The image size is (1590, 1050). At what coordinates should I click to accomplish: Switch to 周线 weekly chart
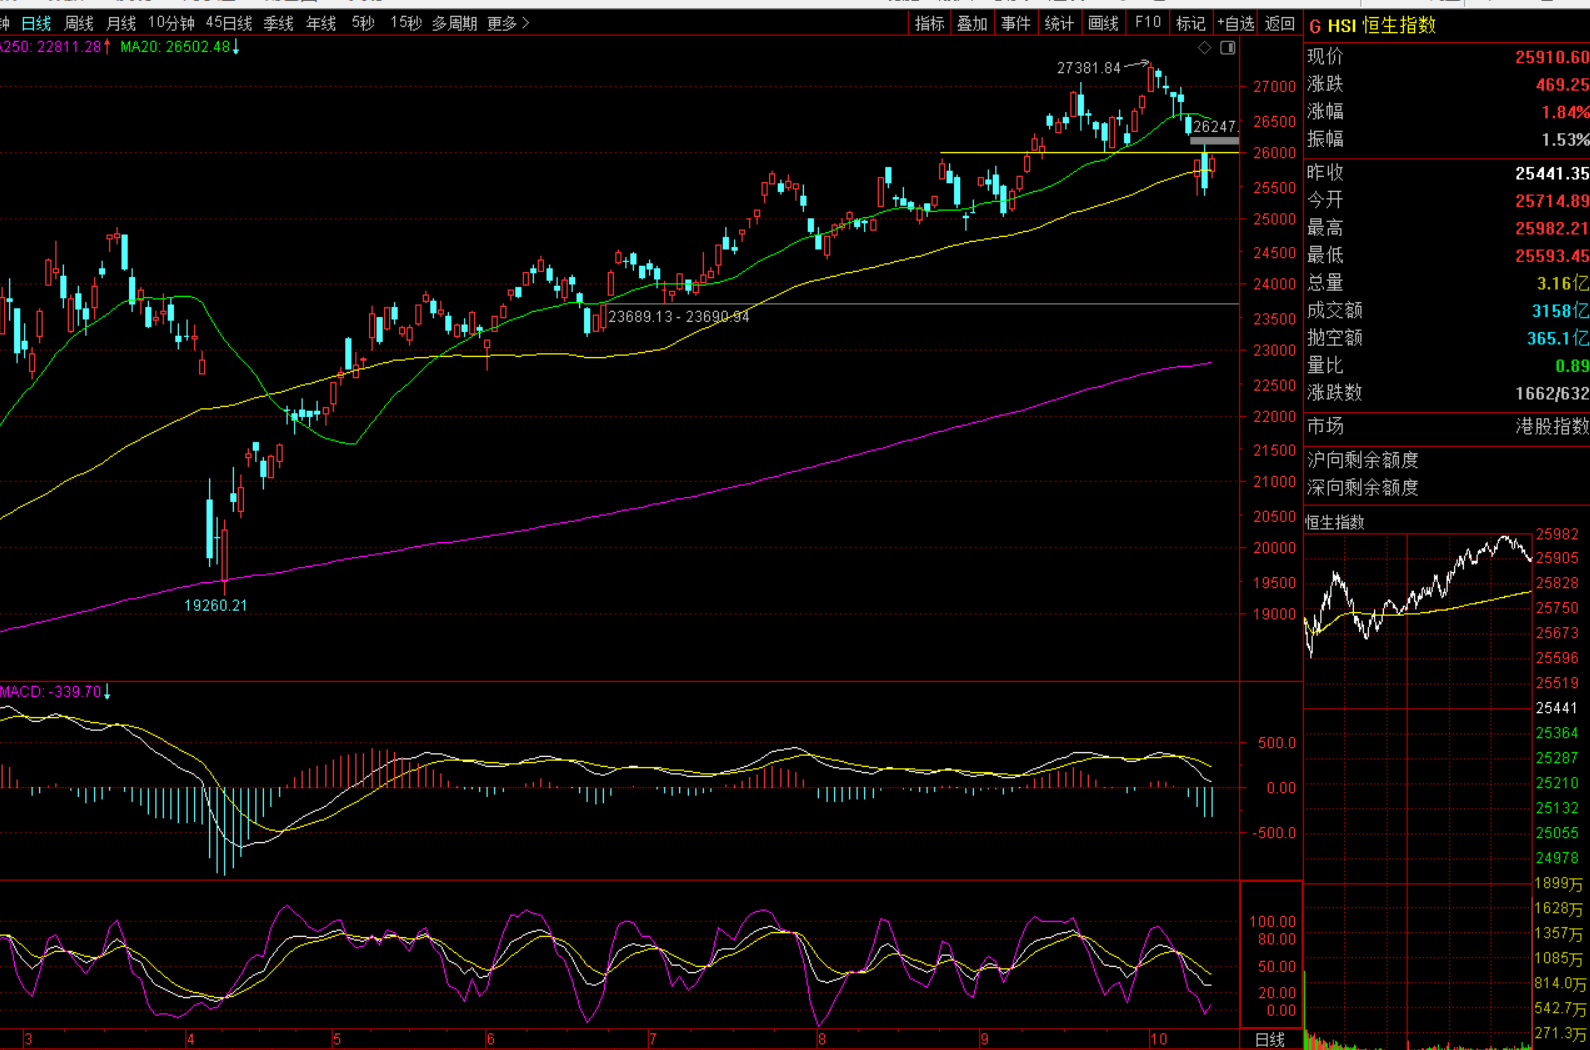coord(78,23)
